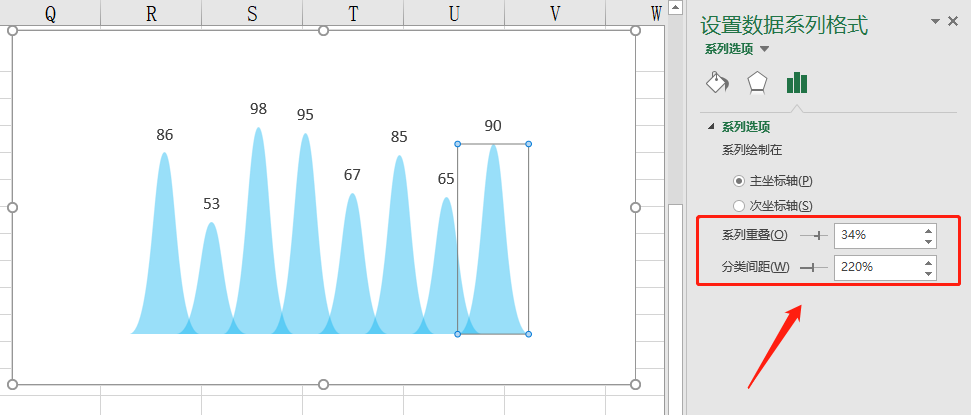The image size is (971, 415).
Task: Select column header V
Action: (x=555, y=14)
